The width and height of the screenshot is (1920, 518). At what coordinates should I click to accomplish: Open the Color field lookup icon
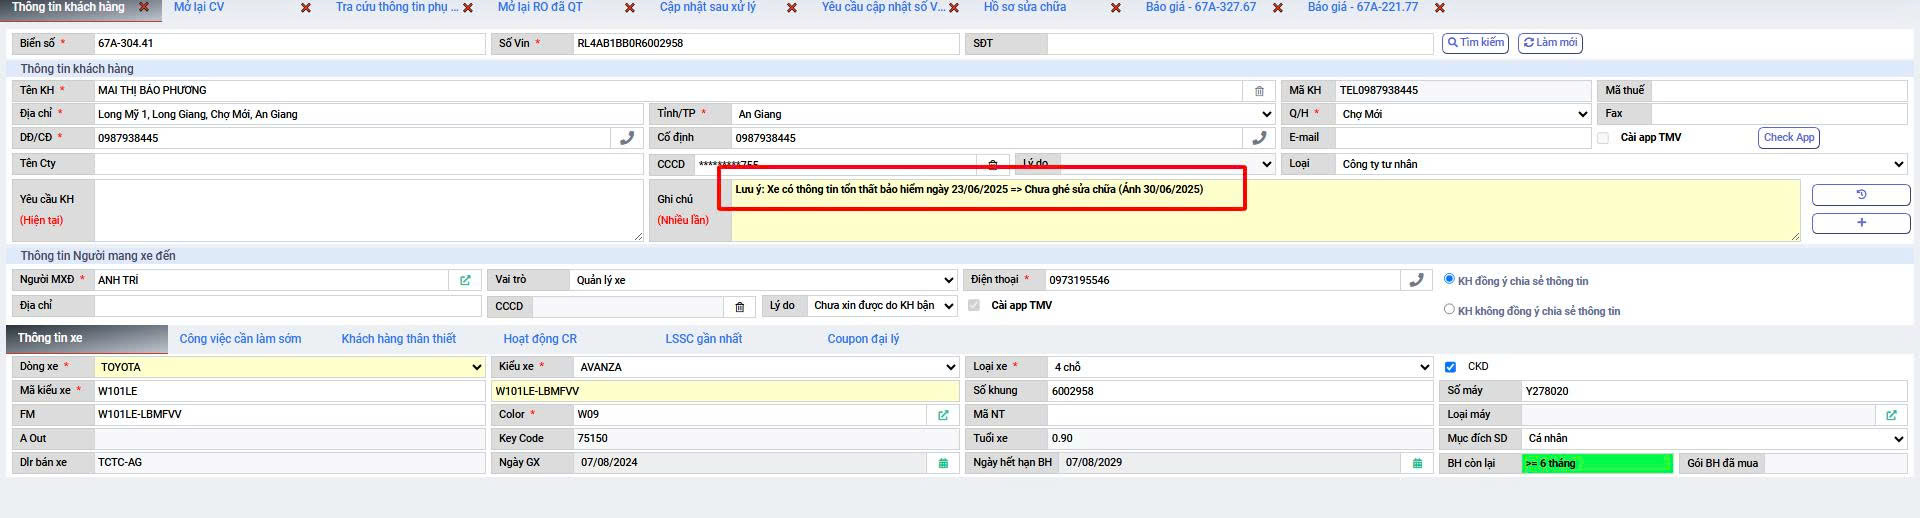943,415
